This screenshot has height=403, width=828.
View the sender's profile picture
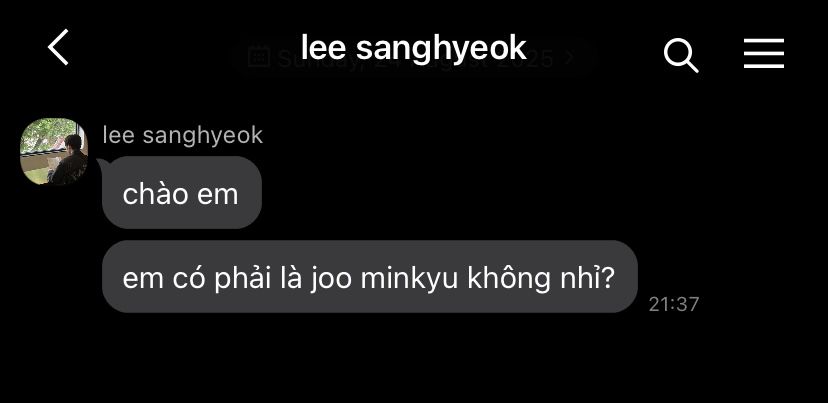point(54,152)
